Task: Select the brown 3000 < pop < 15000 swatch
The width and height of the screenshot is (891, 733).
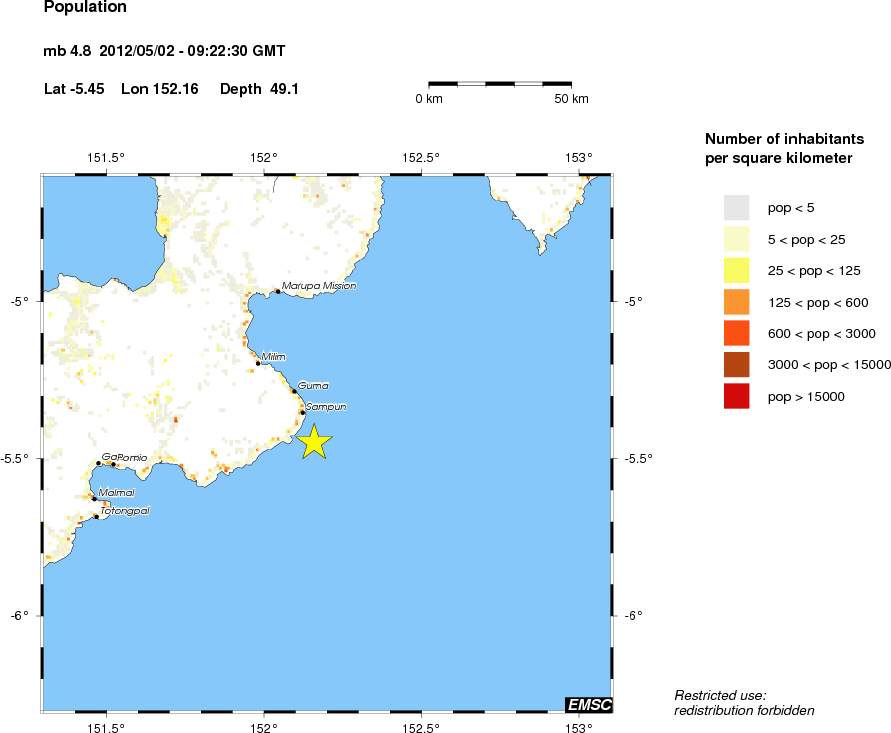Action: (736, 365)
